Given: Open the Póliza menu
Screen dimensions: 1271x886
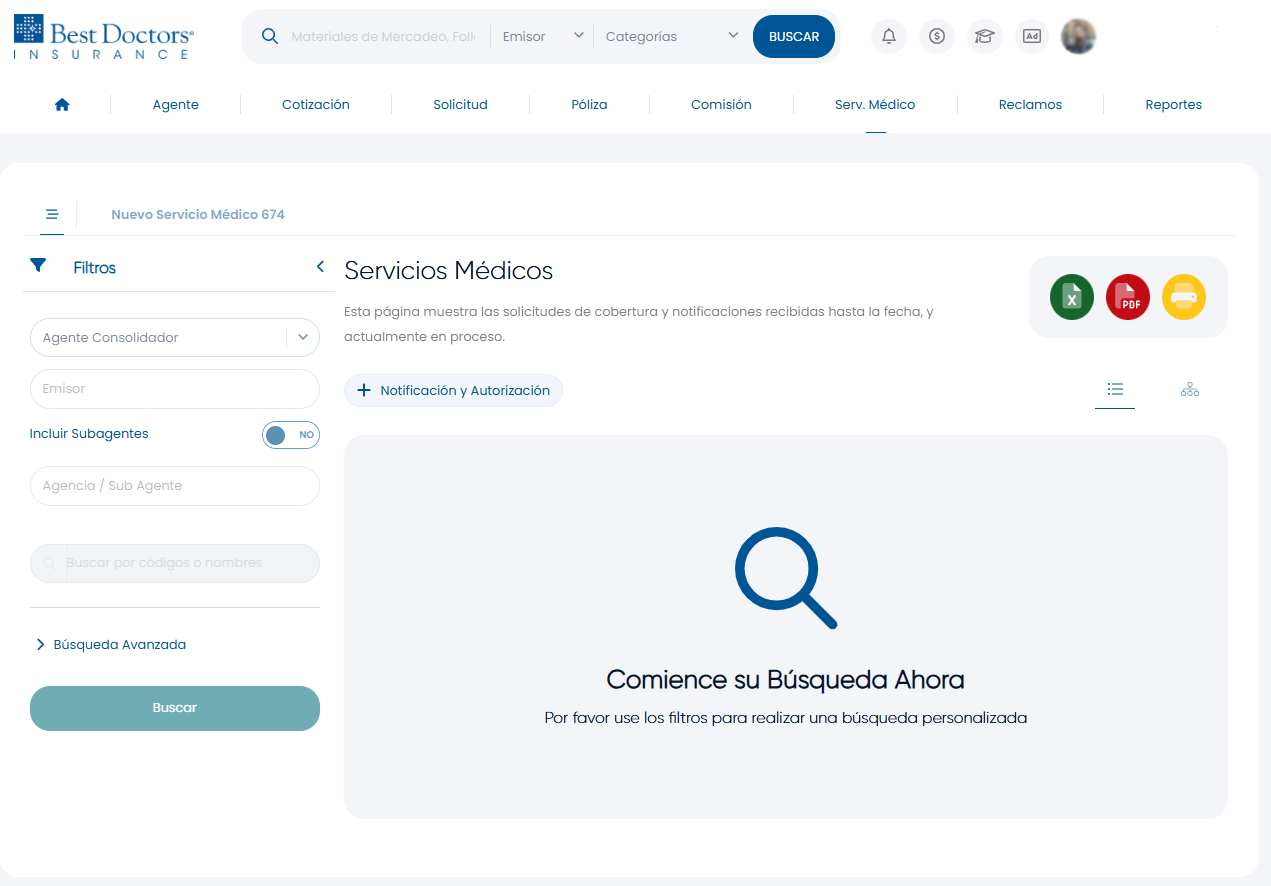Looking at the screenshot, I should coord(589,105).
